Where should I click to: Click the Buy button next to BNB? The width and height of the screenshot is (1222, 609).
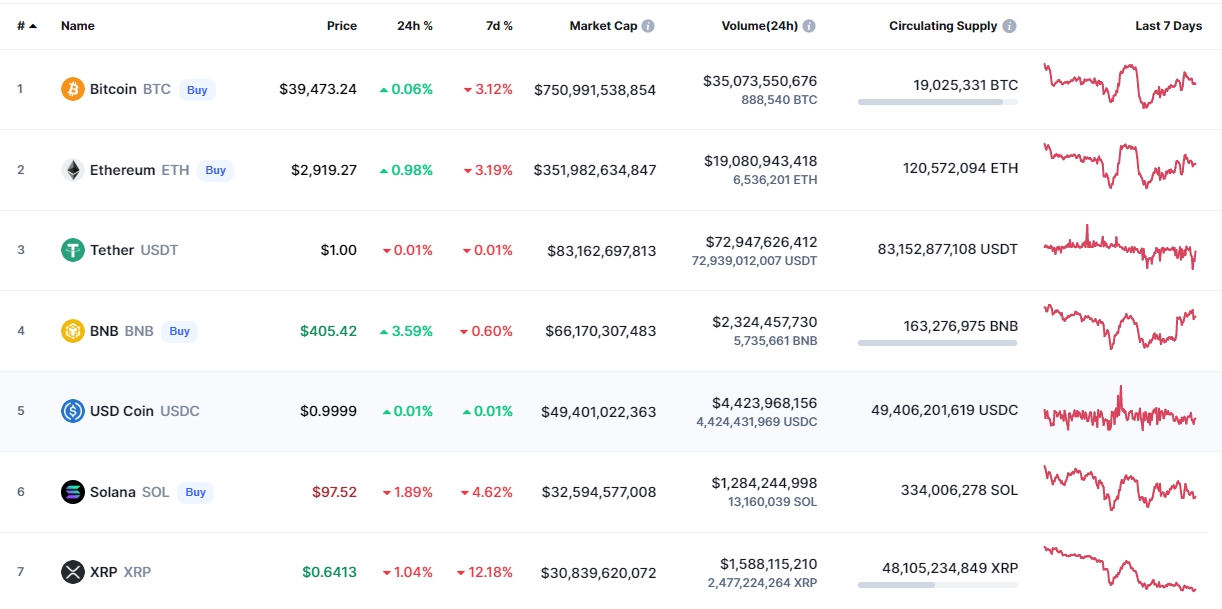click(x=179, y=331)
